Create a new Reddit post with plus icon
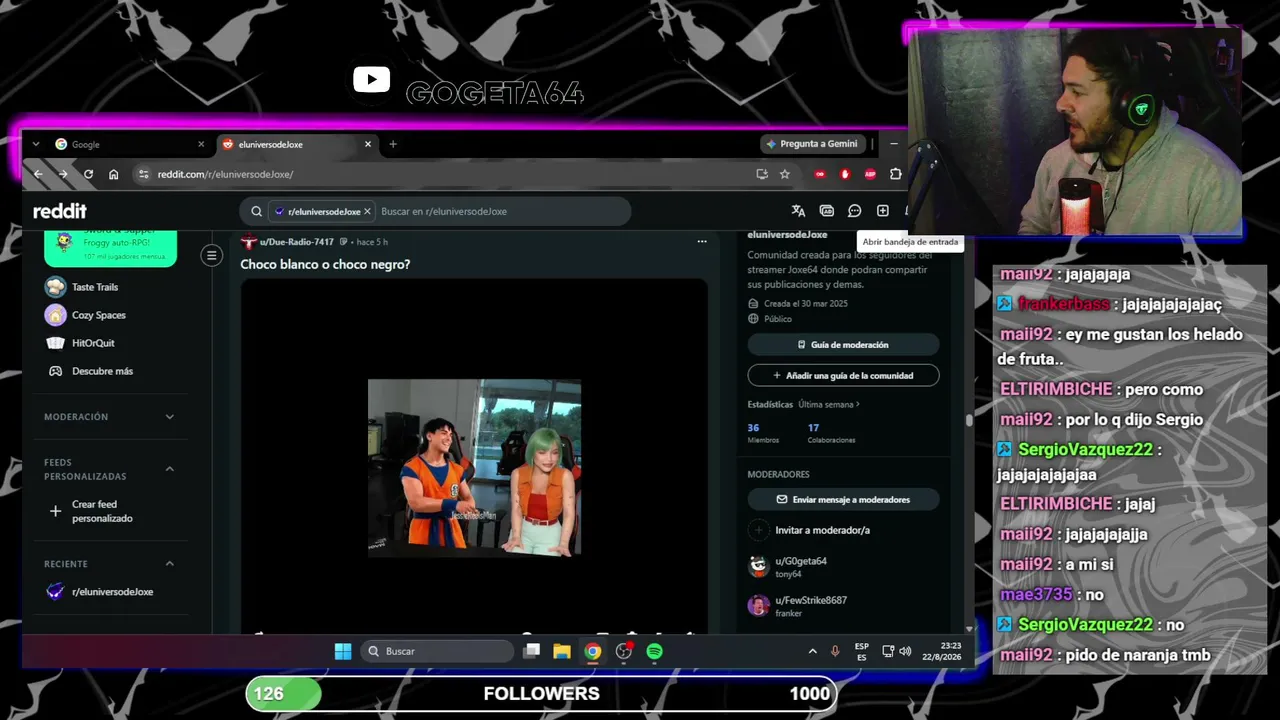 click(x=883, y=211)
